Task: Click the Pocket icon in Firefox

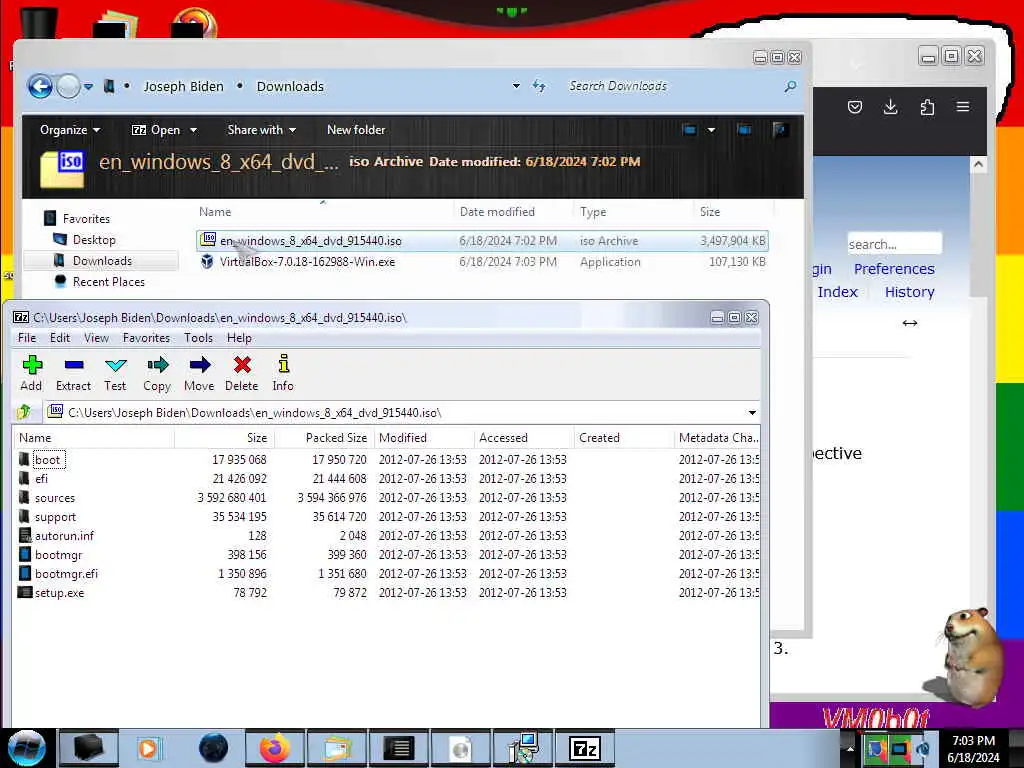Action: tap(855, 107)
